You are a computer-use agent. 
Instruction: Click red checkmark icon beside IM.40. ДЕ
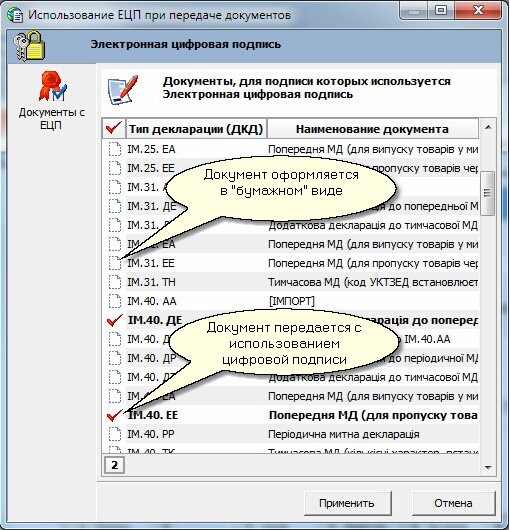[x=115, y=320]
